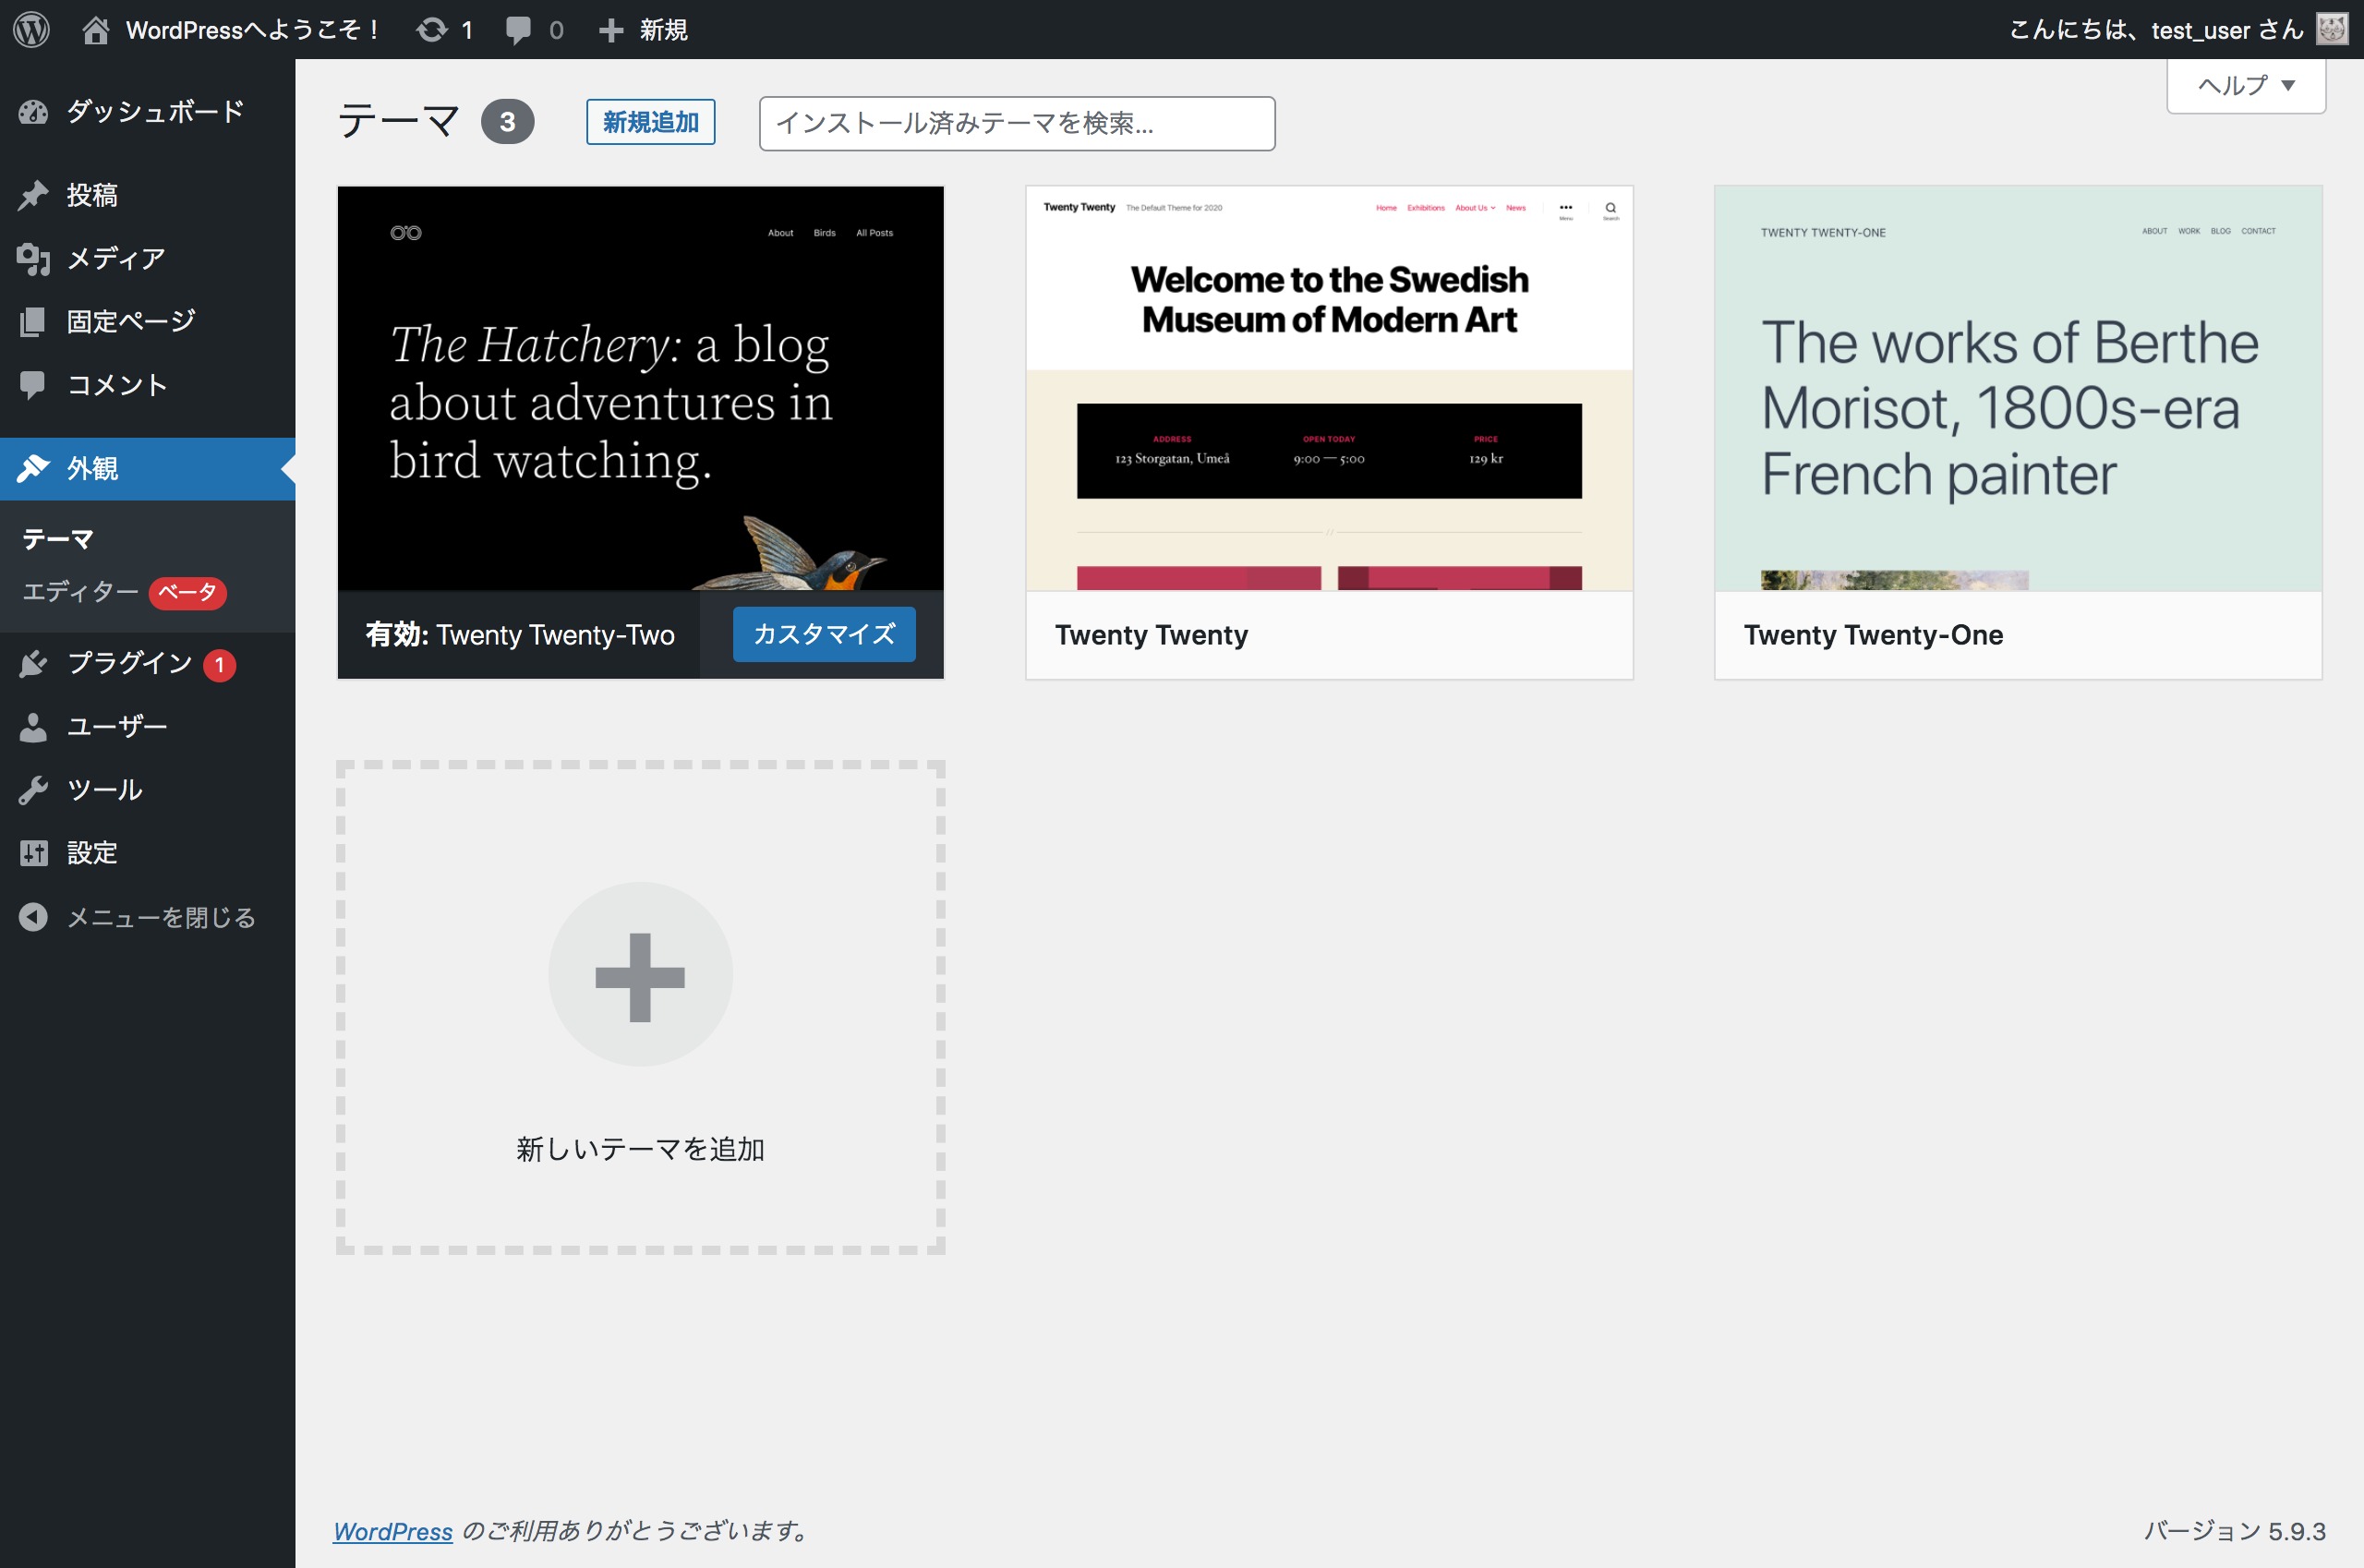Open the site home icon 'WordPressへようこそ！'
The width and height of the screenshot is (2364, 1568).
[x=96, y=30]
